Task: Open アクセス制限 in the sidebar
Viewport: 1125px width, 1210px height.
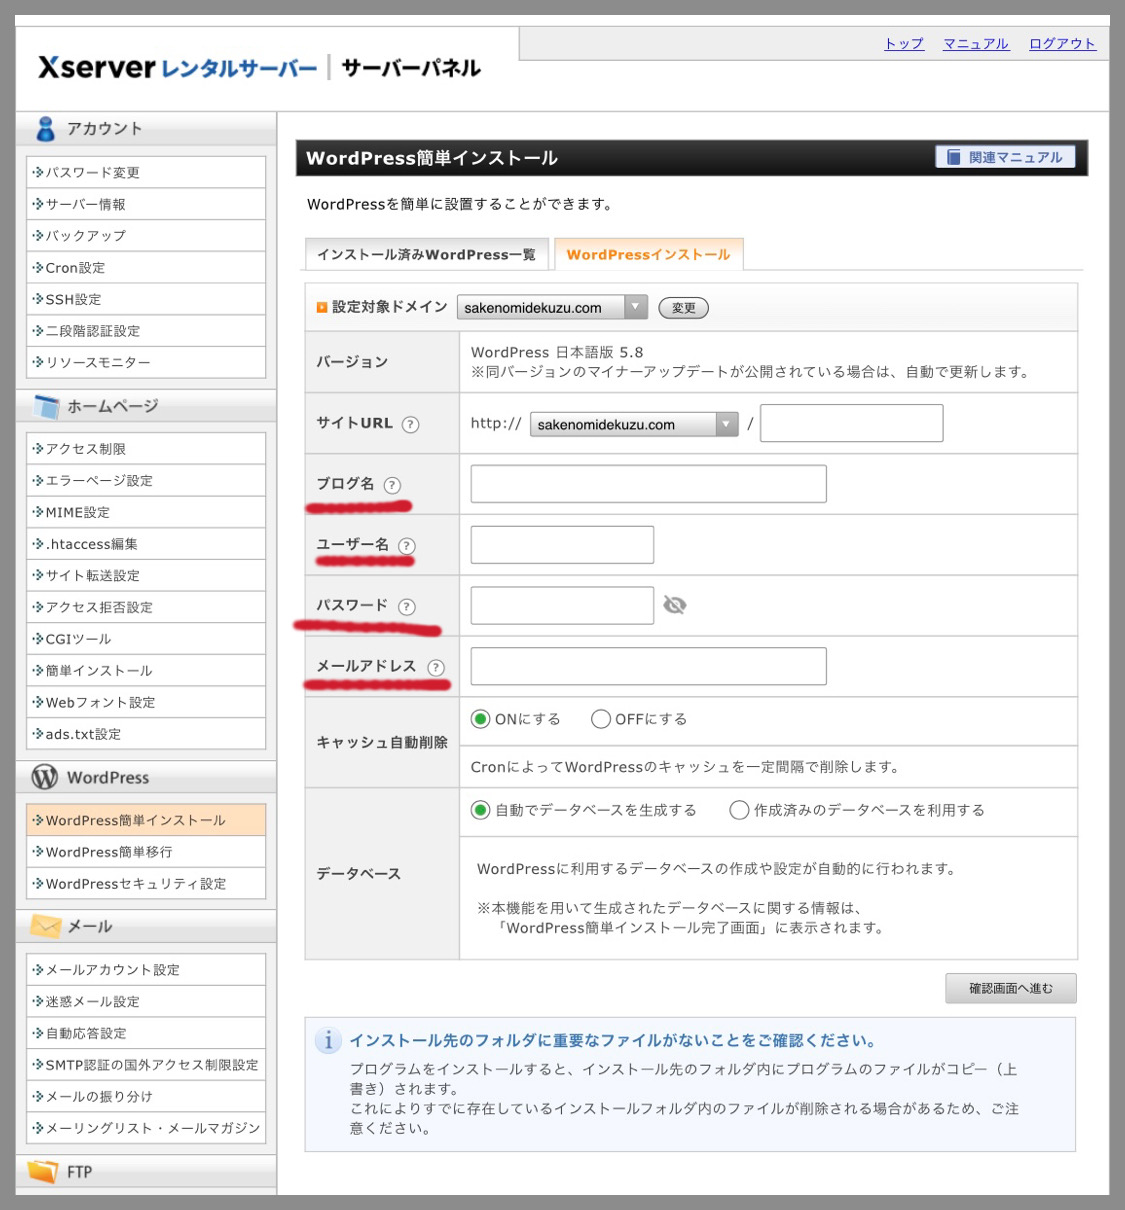Action: [x=146, y=449]
